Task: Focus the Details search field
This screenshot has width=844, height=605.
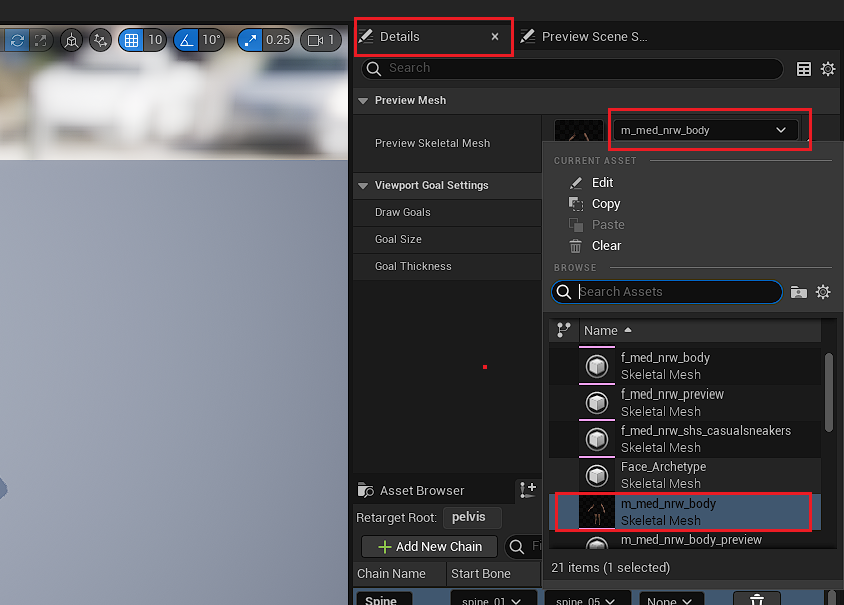Action: coord(572,68)
